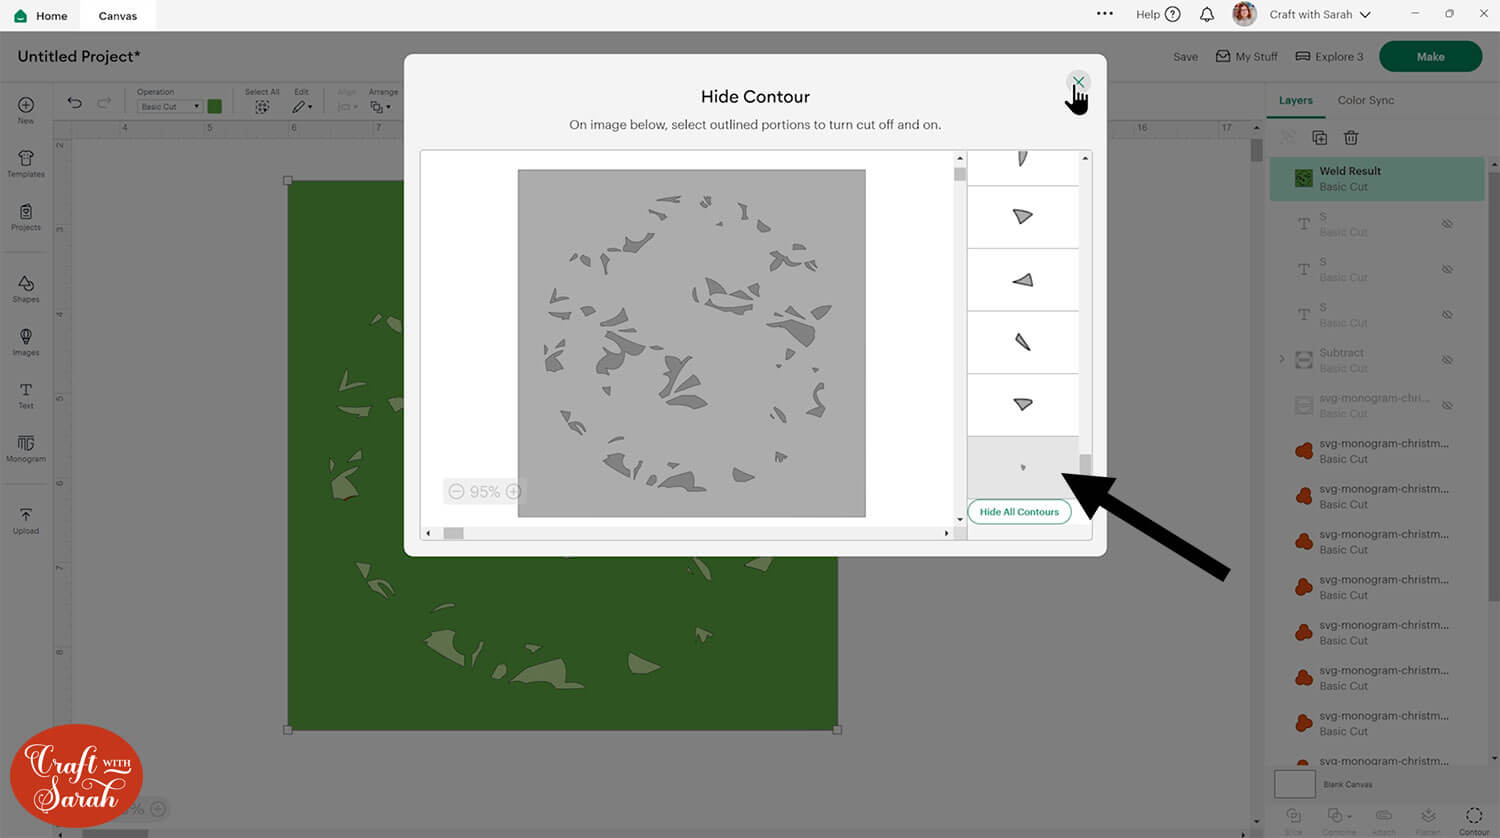Image resolution: width=1500 pixels, height=838 pixels.
Task: Click the contour preview image
Action: click(x=691, y=343)
